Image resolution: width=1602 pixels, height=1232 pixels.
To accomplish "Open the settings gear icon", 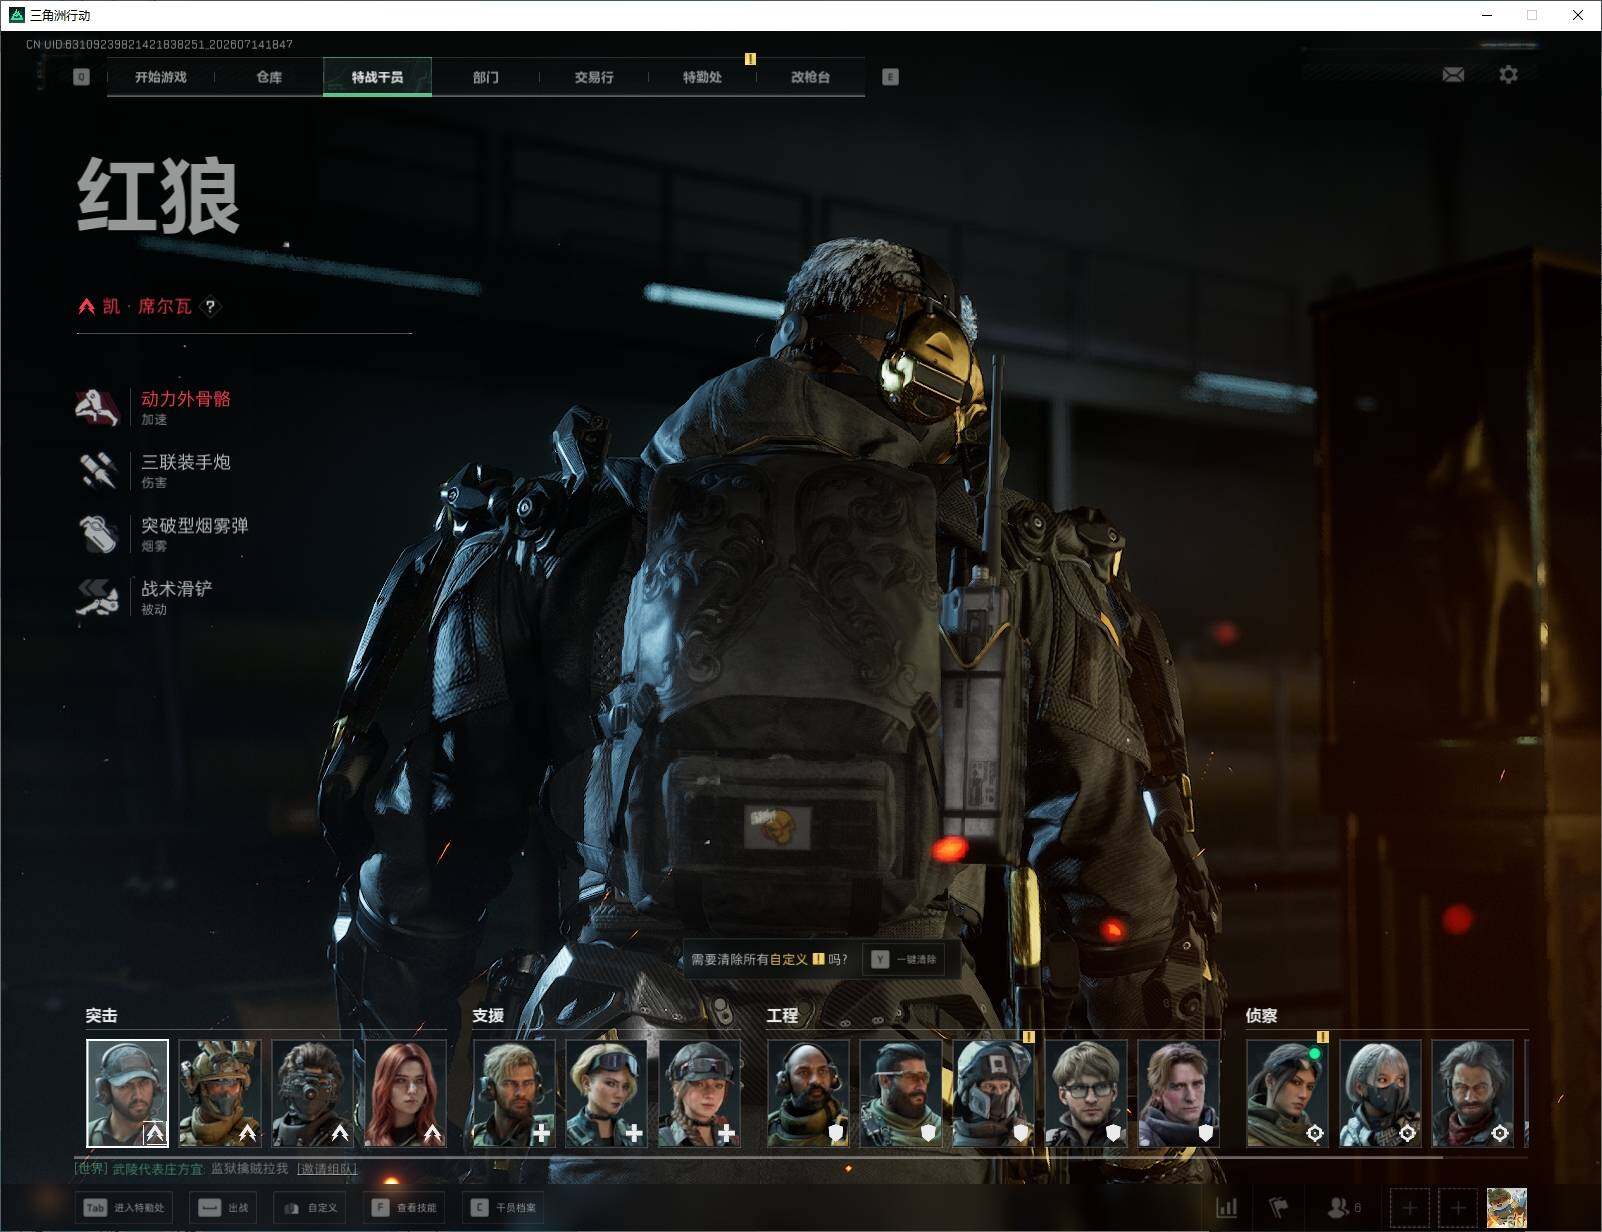I will (x=1508, y=75).
